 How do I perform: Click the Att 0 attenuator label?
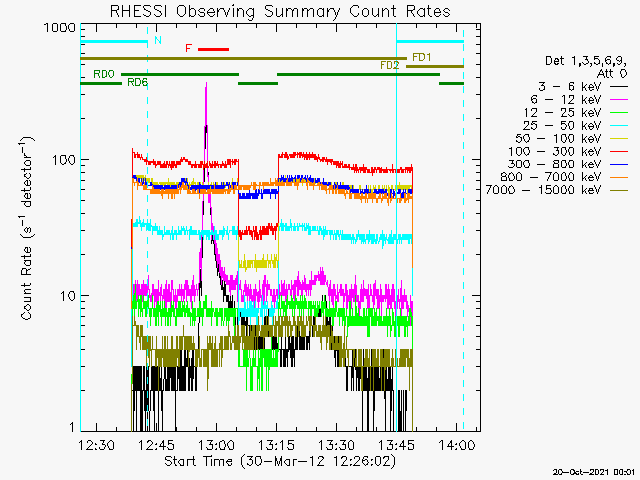[612, 74]
